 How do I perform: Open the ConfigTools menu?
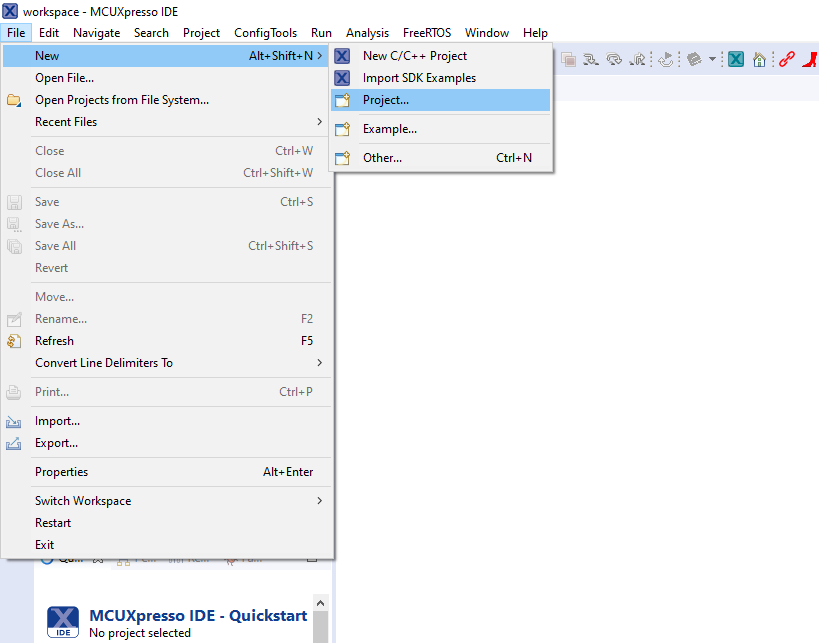(265, 33)
